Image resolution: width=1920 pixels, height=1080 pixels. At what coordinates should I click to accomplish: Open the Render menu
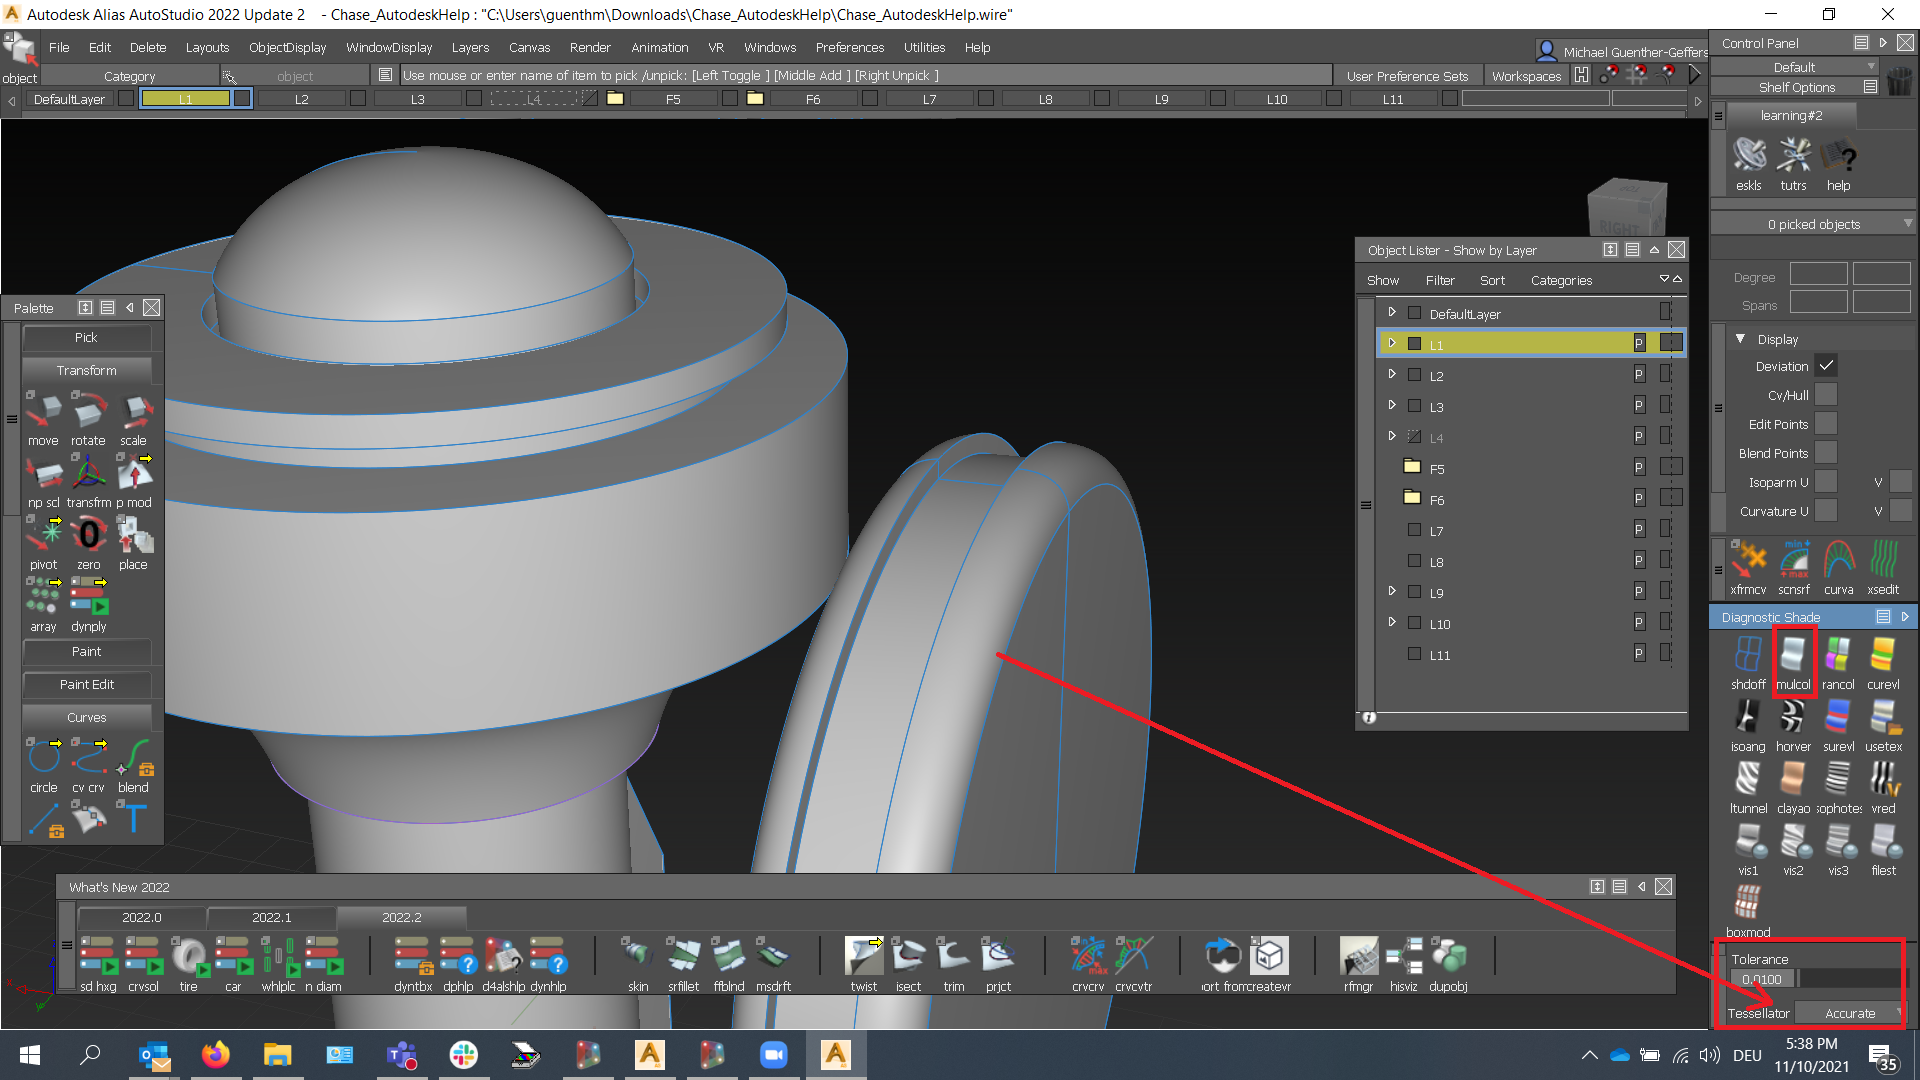click(x=589, y=47)
